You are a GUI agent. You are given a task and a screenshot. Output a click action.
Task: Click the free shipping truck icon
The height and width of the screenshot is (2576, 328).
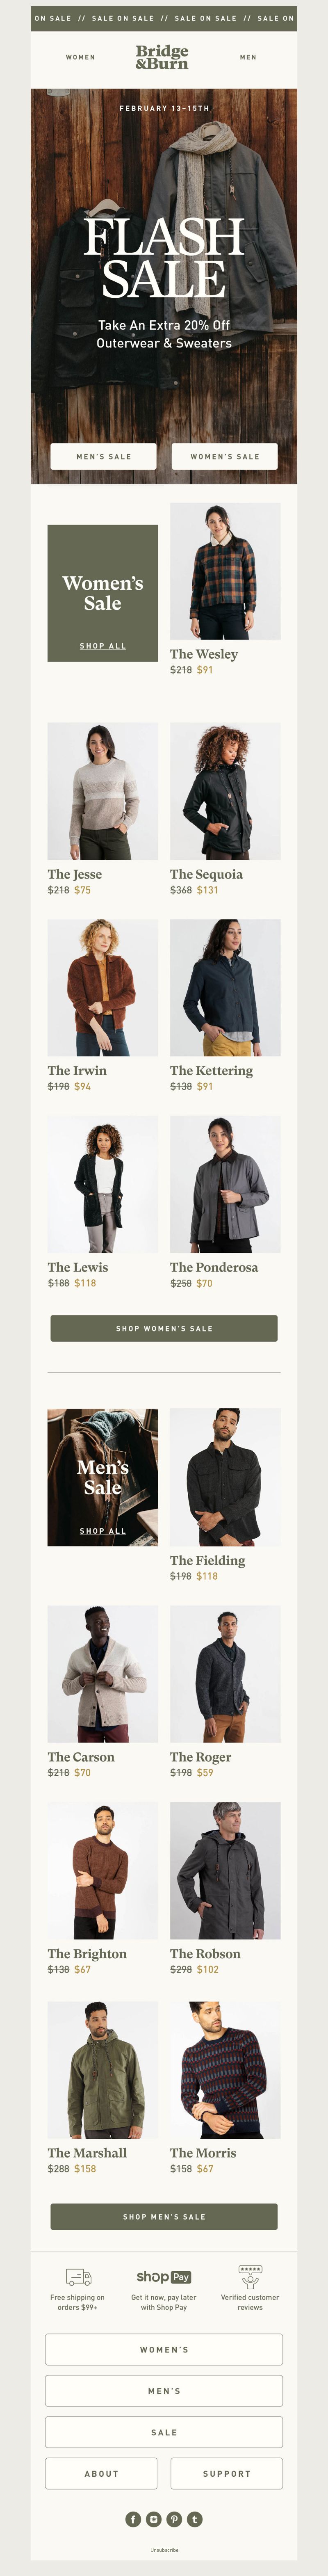pos(78,2277)
